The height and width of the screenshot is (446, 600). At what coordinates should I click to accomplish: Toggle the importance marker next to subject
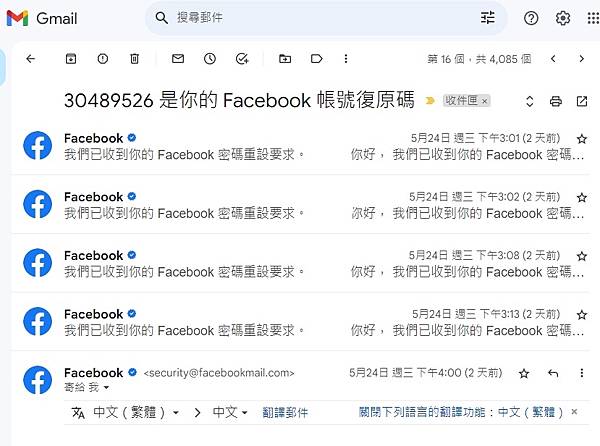430,101
